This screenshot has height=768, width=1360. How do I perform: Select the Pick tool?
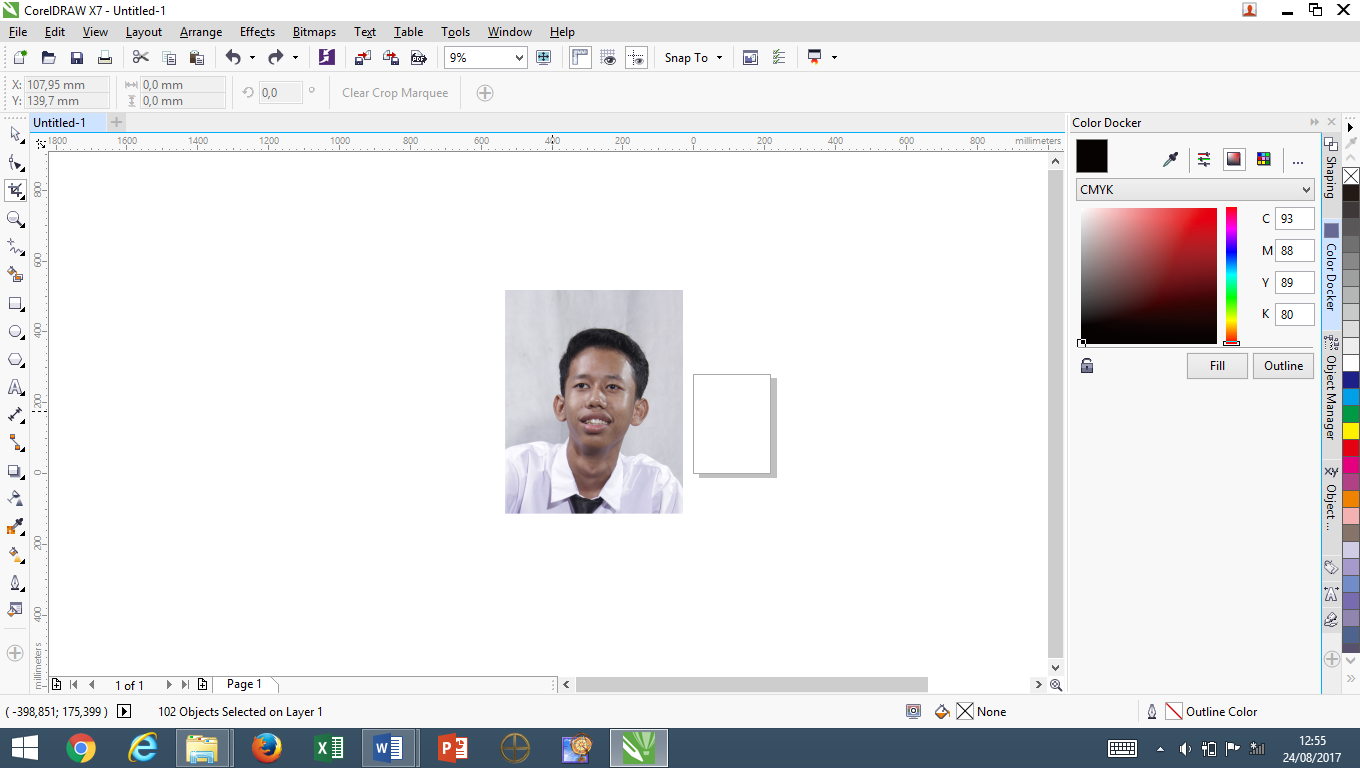(x=15, y=134)
